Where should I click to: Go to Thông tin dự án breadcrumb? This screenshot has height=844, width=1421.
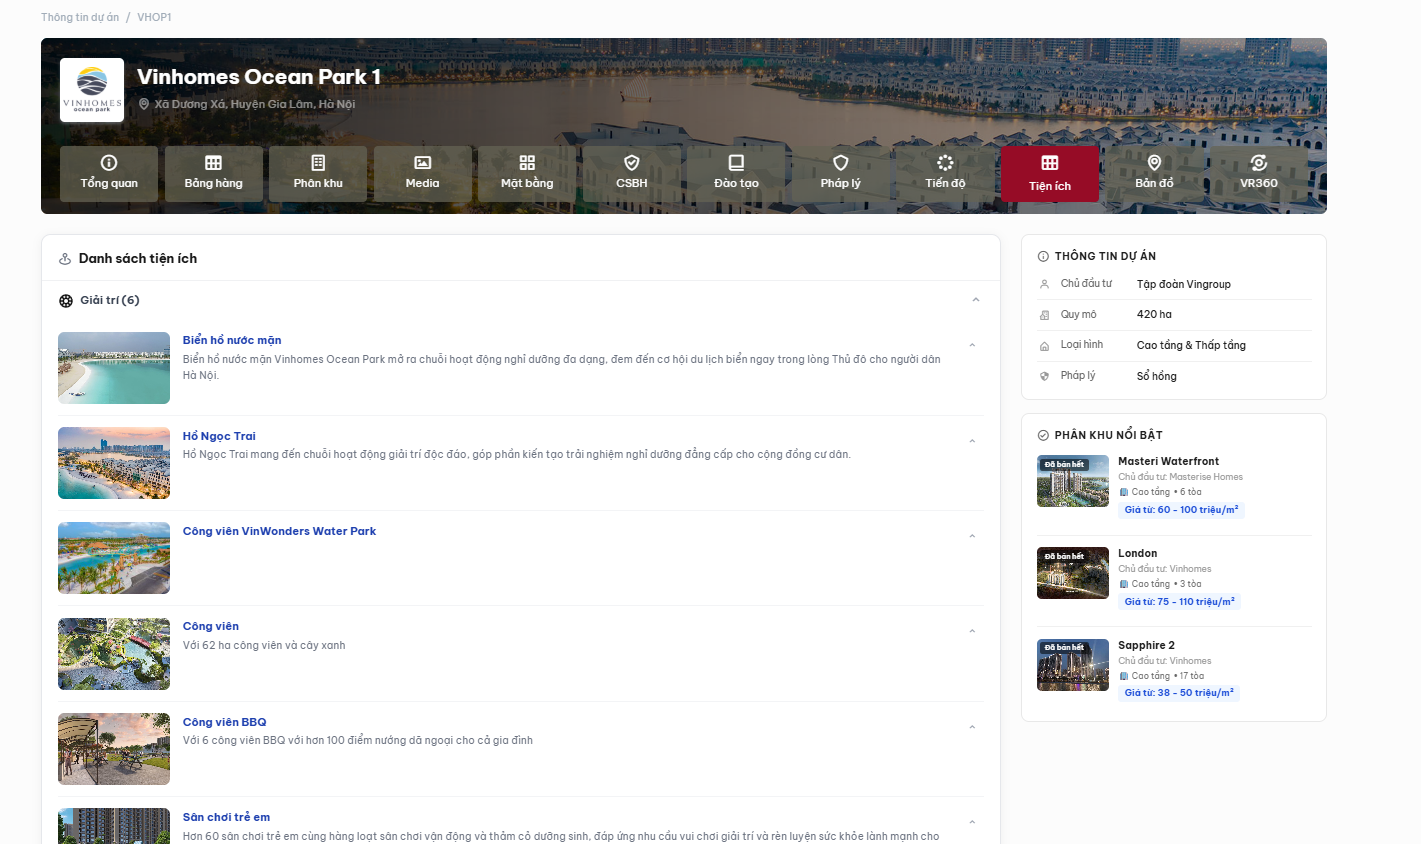(x=80, y=17)
